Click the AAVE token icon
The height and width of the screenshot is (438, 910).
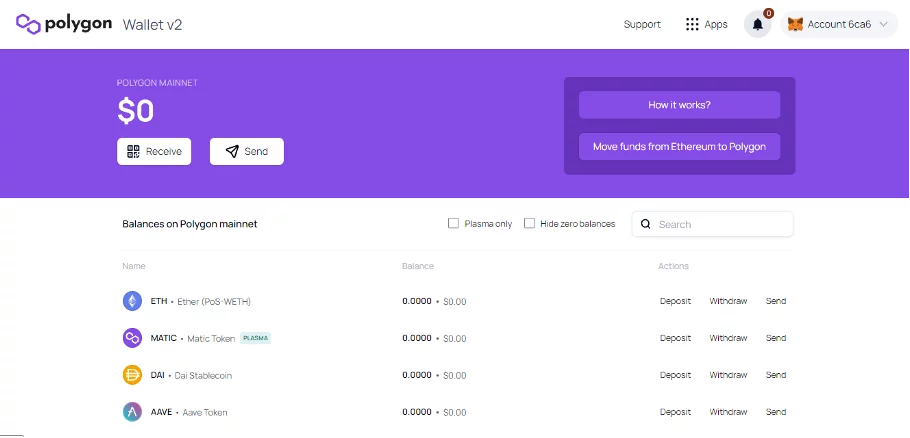[132, 412]
